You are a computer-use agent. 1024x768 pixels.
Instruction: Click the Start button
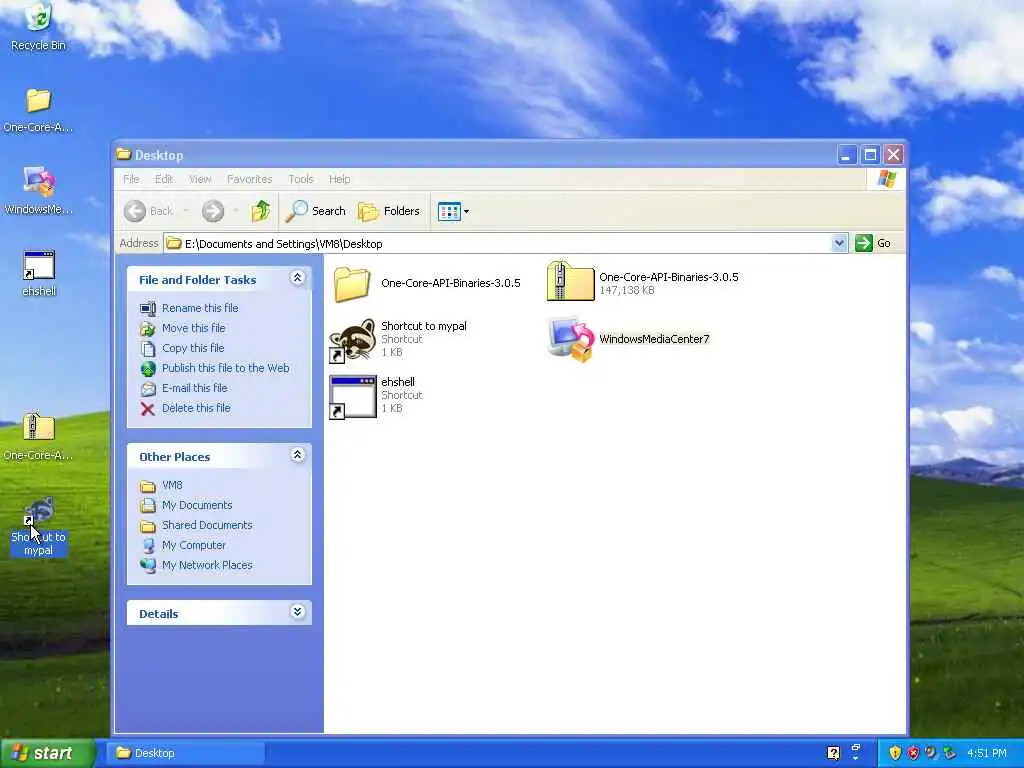47,753
